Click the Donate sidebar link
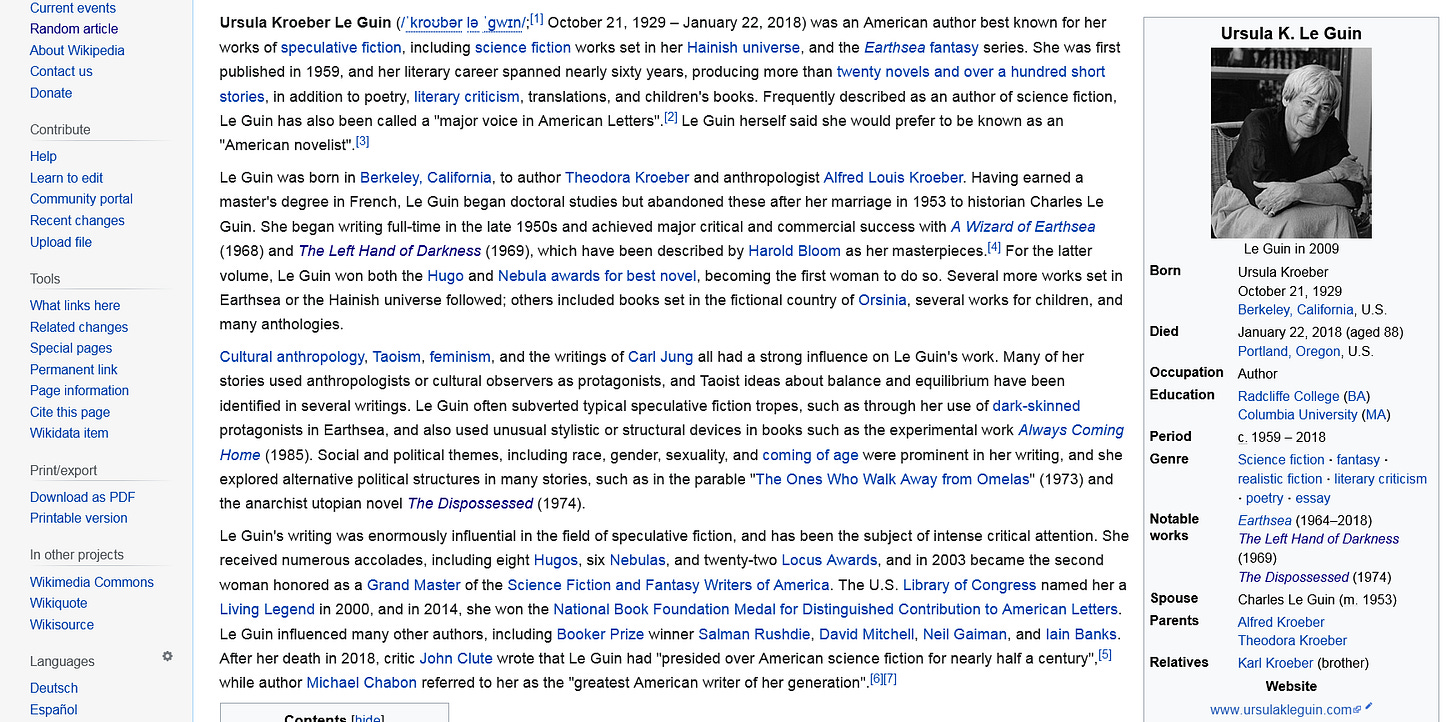This screenshot has height=722, width=1456. pos(51,93)
